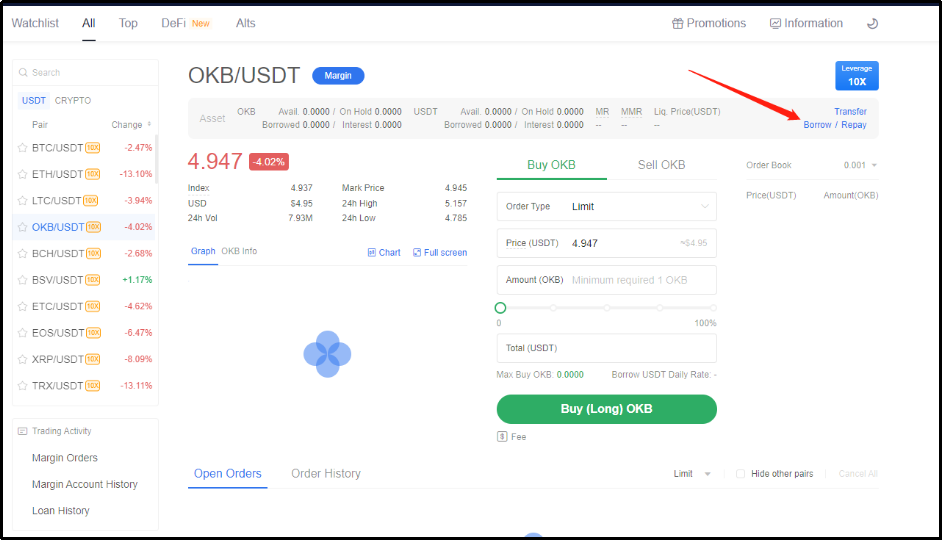Open Margin Account History
This screenshot has width=942, height=540.
[85, 484]
